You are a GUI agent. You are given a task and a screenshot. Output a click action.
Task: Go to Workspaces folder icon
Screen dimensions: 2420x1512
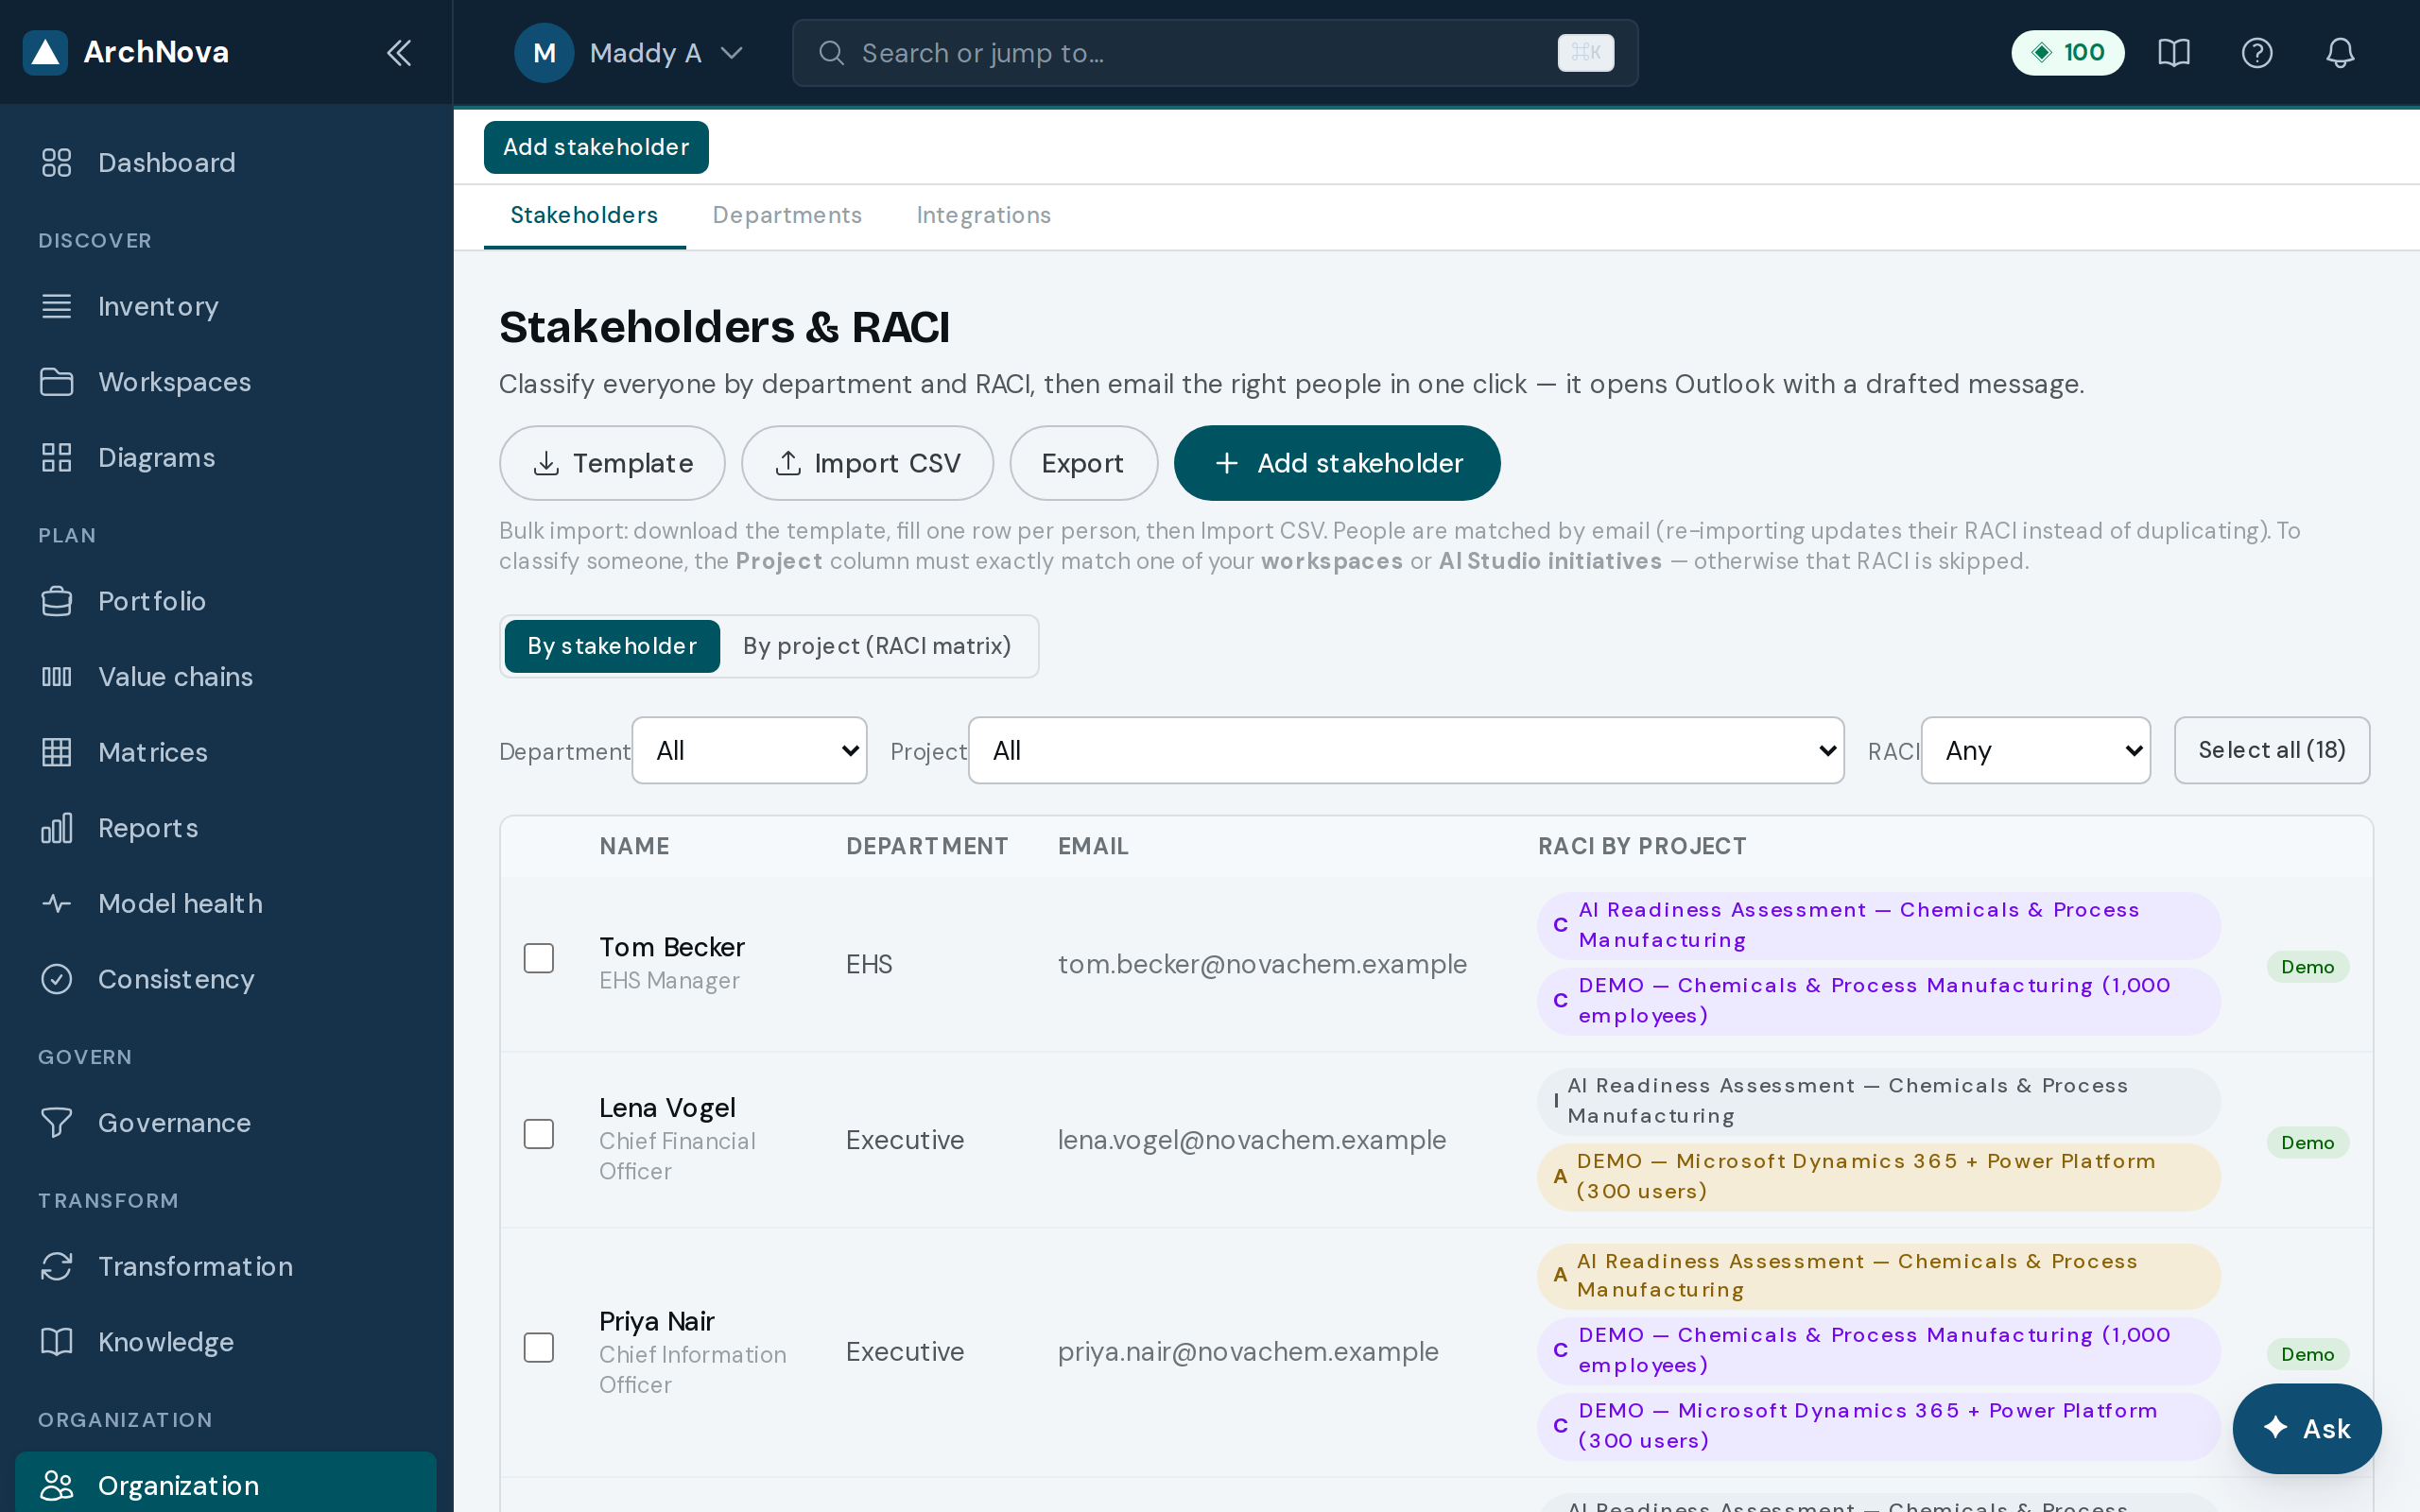point(57,382)
